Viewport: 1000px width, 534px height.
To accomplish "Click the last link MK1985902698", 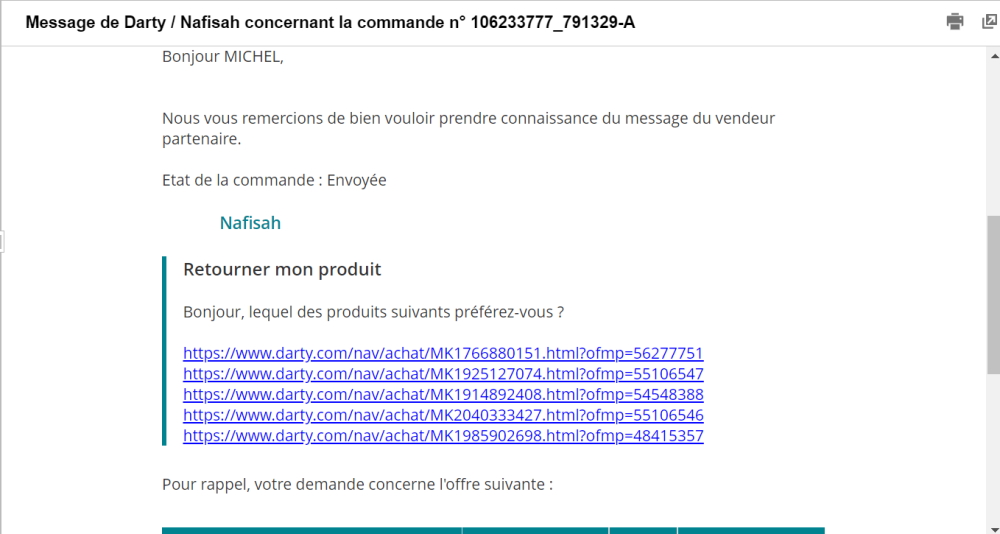I will (x=443, y=436).
